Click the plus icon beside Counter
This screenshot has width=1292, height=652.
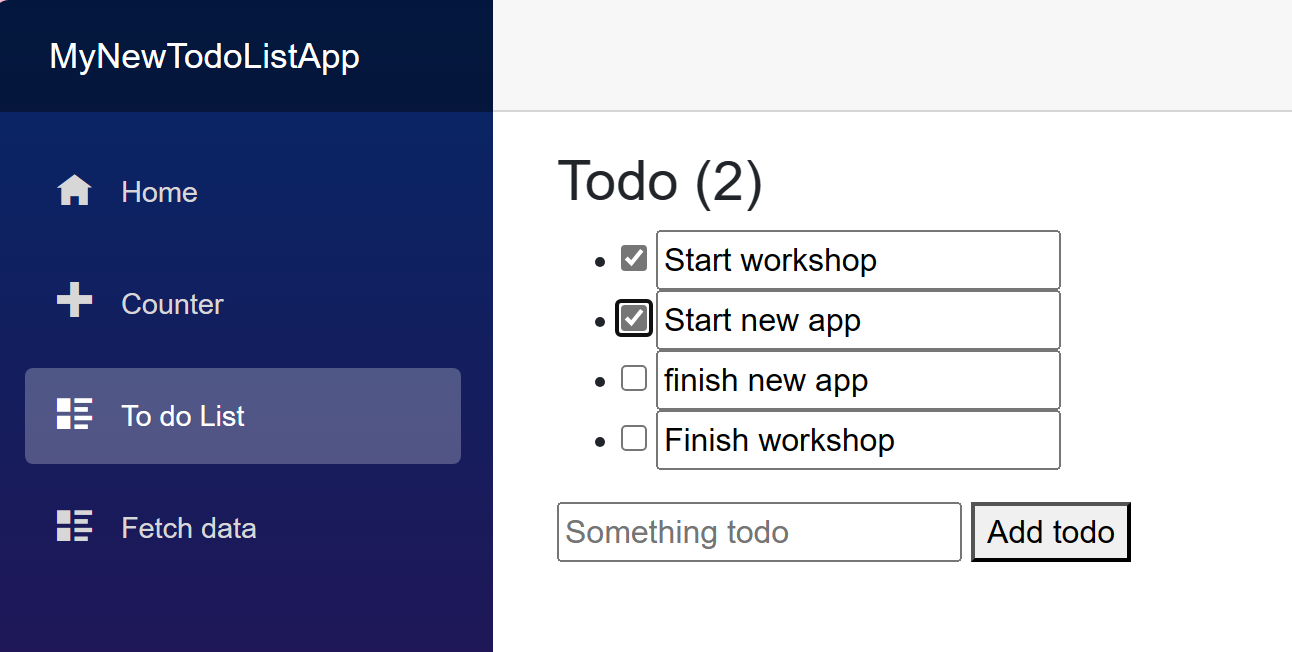pos(73,302)
